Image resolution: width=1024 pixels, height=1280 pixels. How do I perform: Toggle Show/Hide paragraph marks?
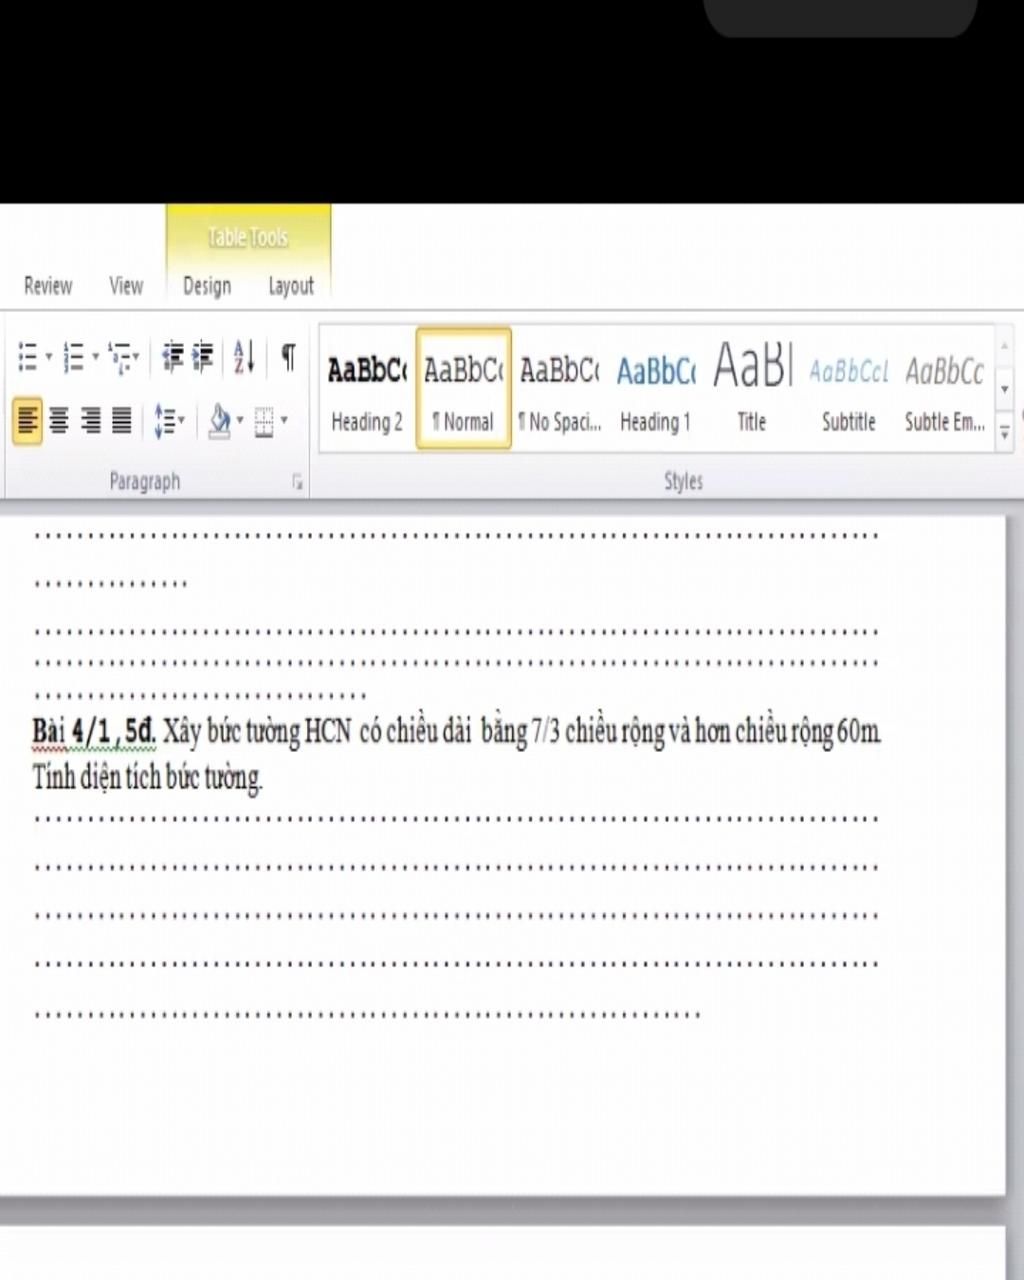288,356
